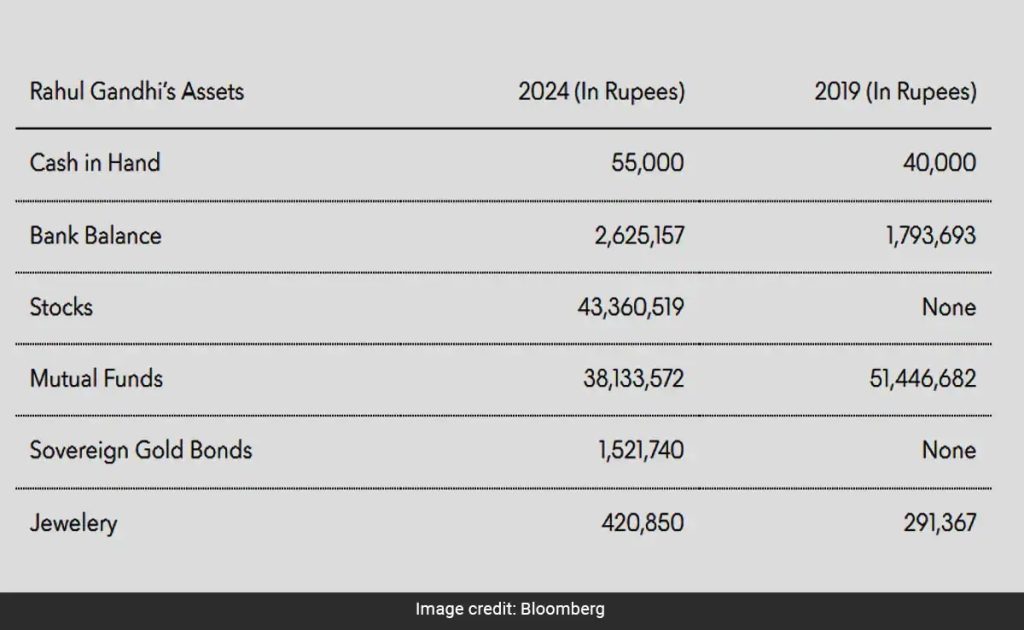The image size is (1024, 630).
Task: Select the 'Cash in Hand' row label
Action: coord(95,162)
